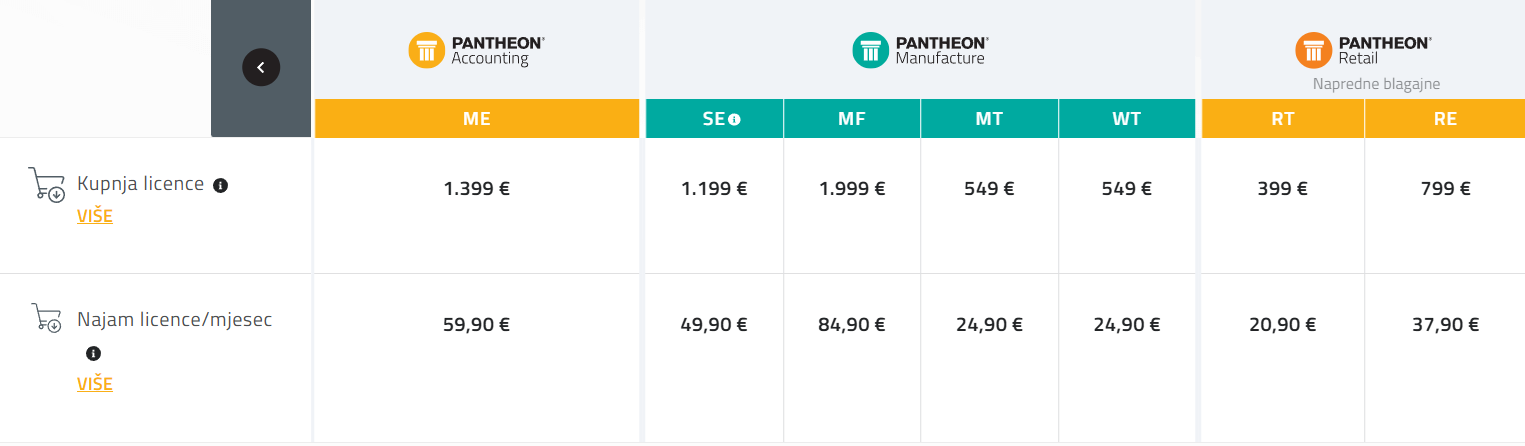Click the Pantheon Manufacture logo icon
The height and width of the screenshot is (446, 1525).
point(870,50)
